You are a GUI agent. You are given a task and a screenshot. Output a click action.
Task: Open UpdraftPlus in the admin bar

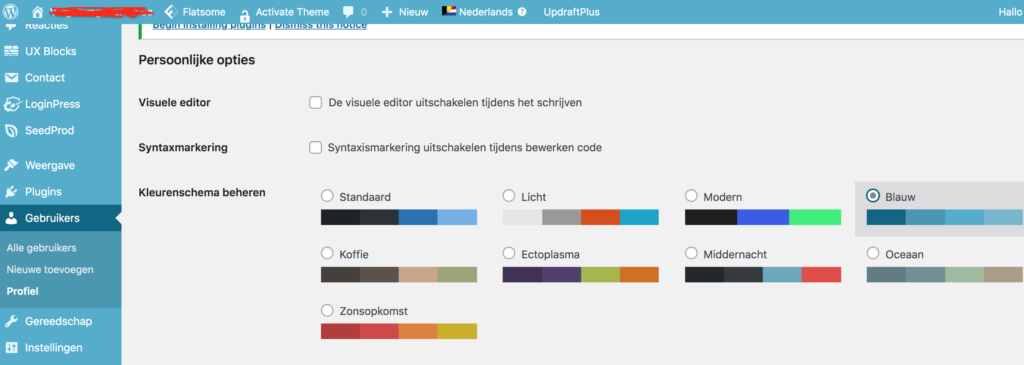[571, 12]
